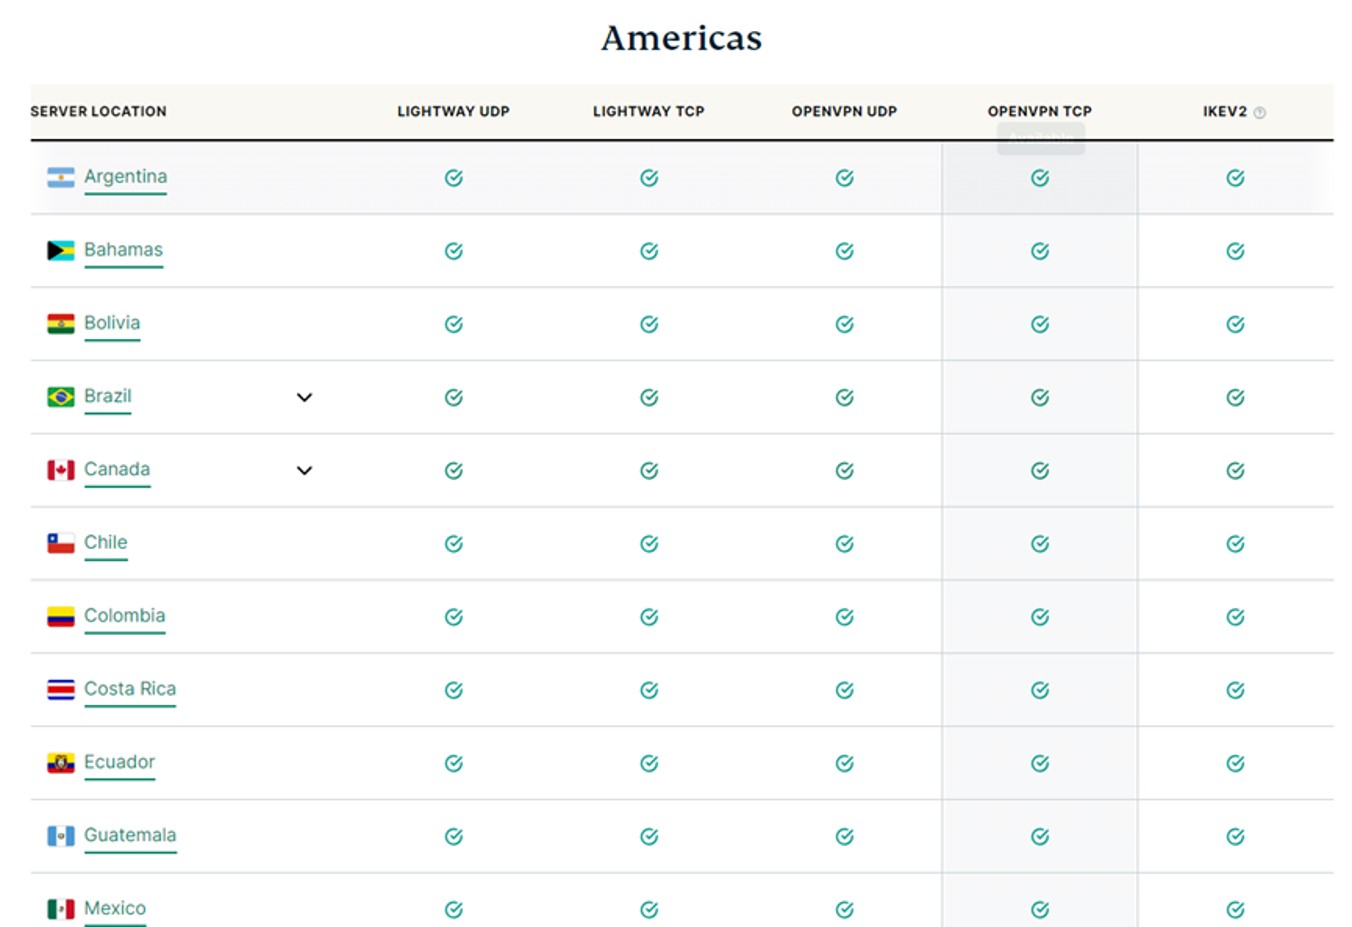Image resolution: width=1352 pixels, height=927 pixels.
Task: Open the Bolivia location link
Action: 113,323
